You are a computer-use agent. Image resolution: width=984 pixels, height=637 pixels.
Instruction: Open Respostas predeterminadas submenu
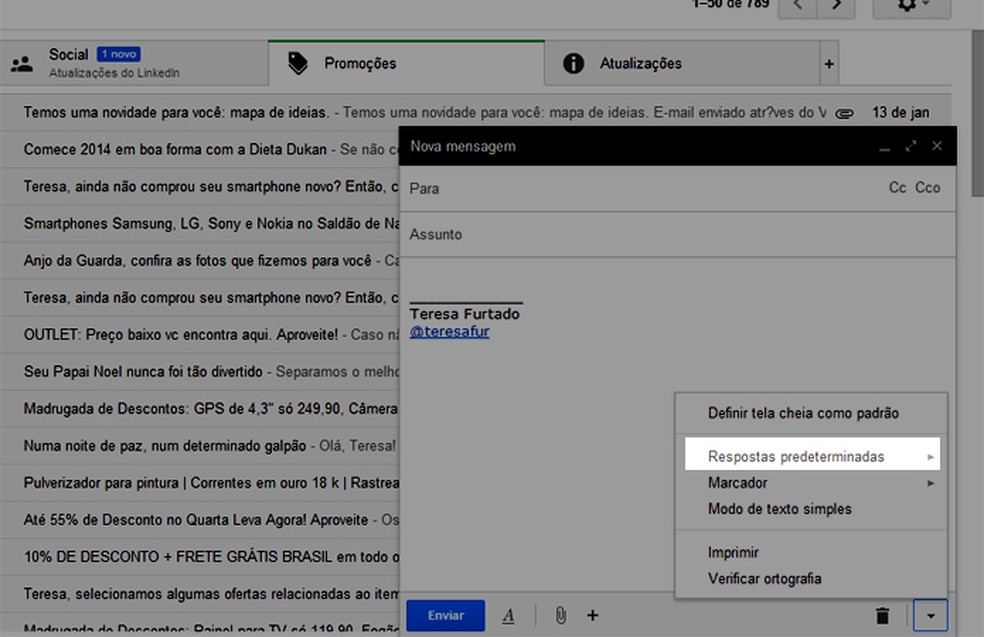pos(812,454)
